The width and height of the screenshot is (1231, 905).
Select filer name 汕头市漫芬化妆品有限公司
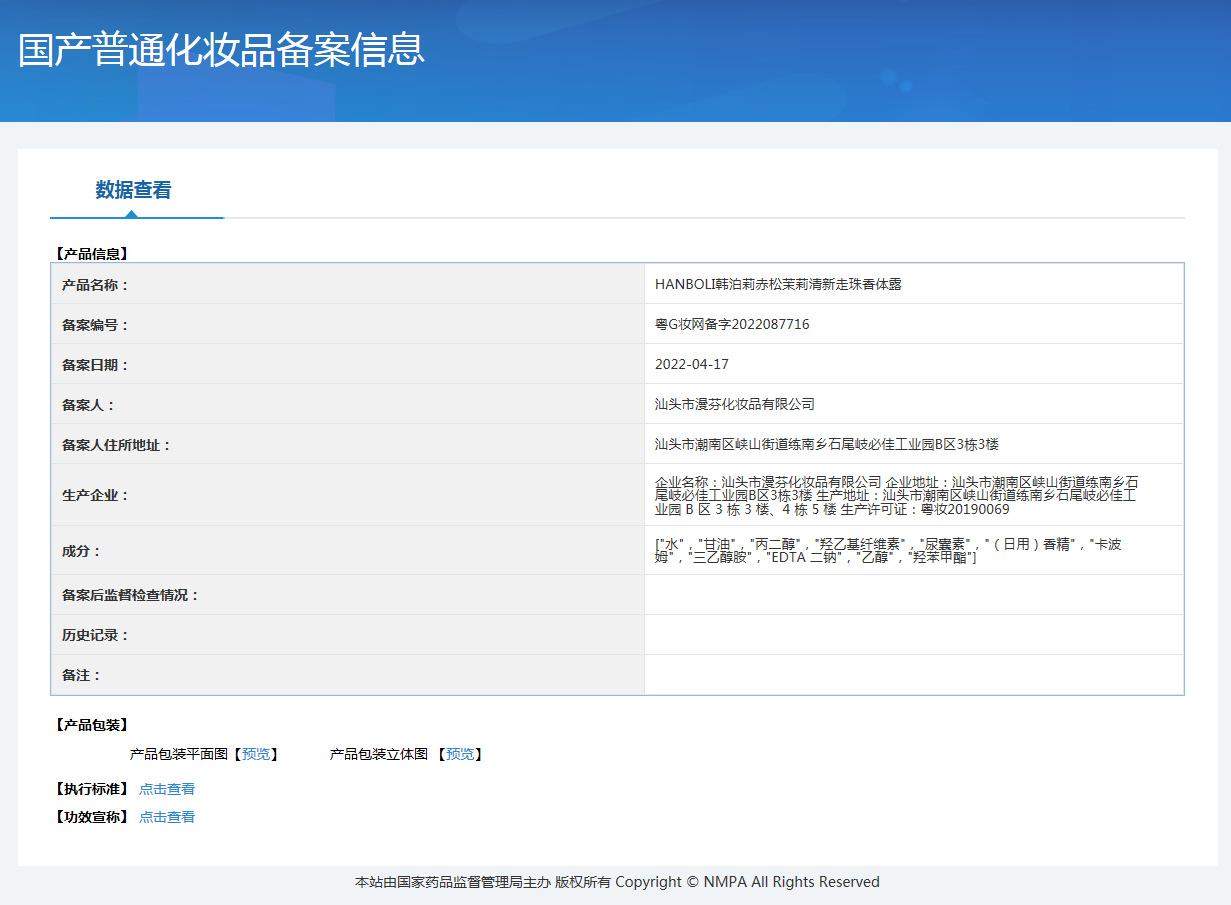click(735, 404)
